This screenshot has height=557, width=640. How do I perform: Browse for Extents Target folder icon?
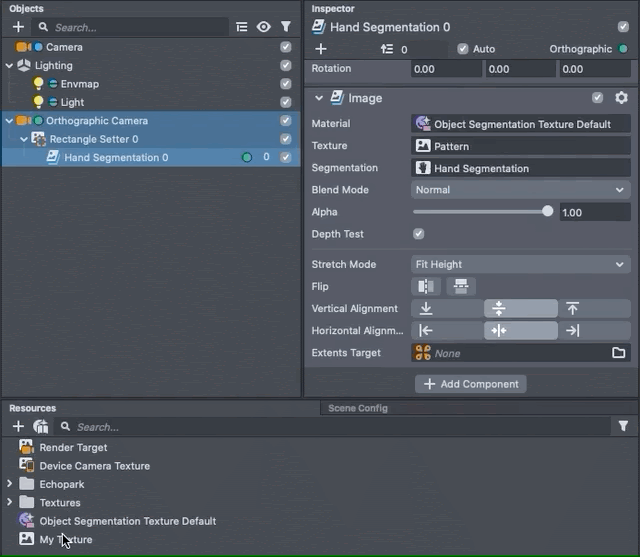click(x=619, y=353)
